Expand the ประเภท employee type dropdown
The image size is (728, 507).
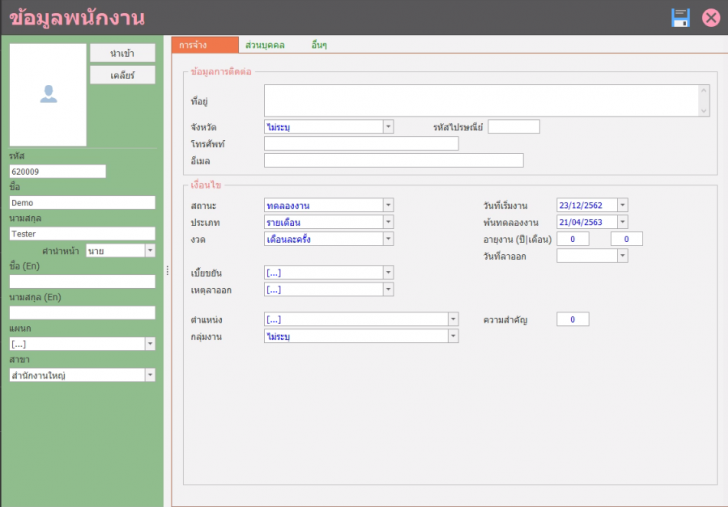tap(388, 222)
